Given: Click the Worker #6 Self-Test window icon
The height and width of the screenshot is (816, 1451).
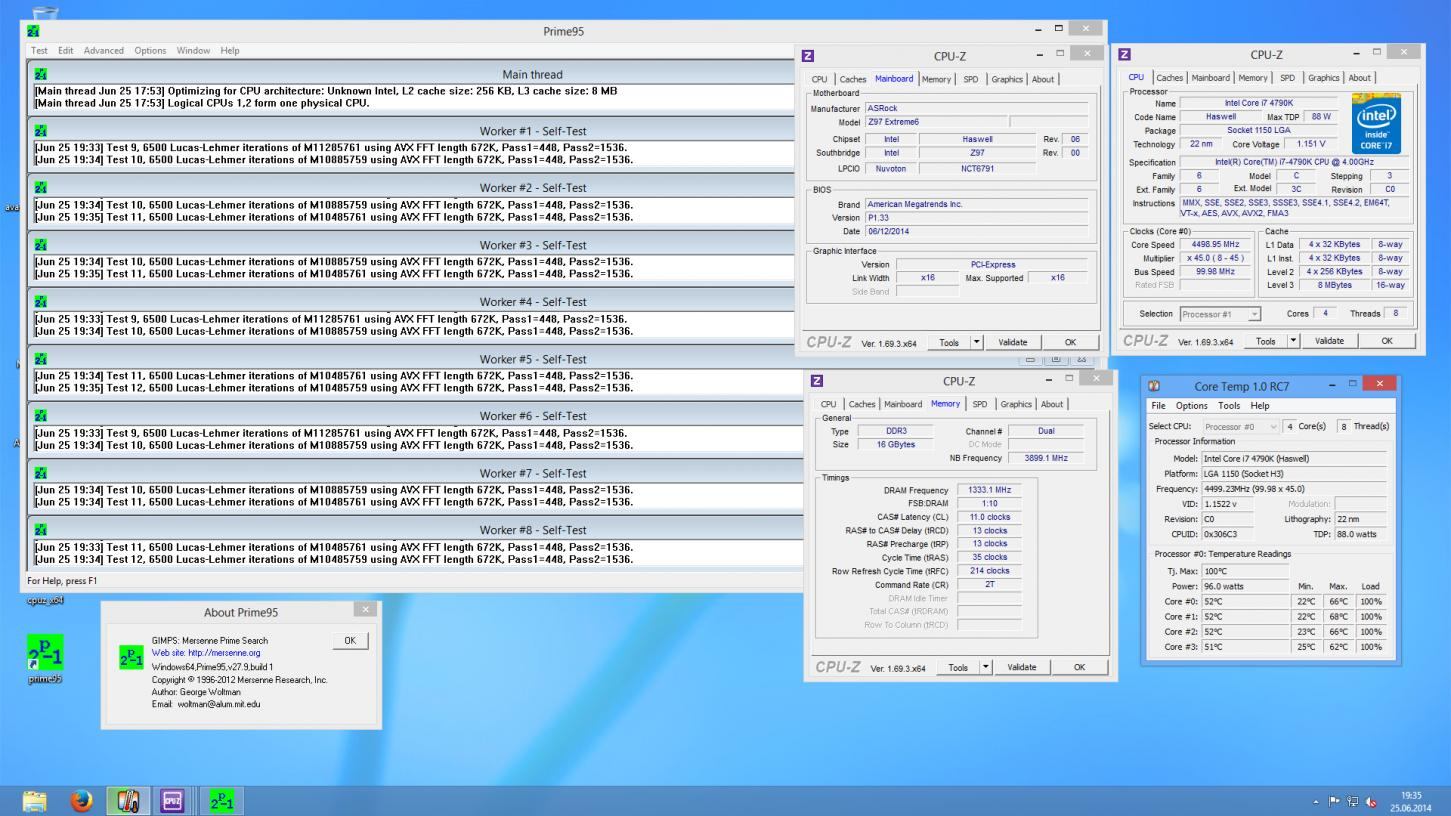Looking at the screenshot, I should coord(40,416).
